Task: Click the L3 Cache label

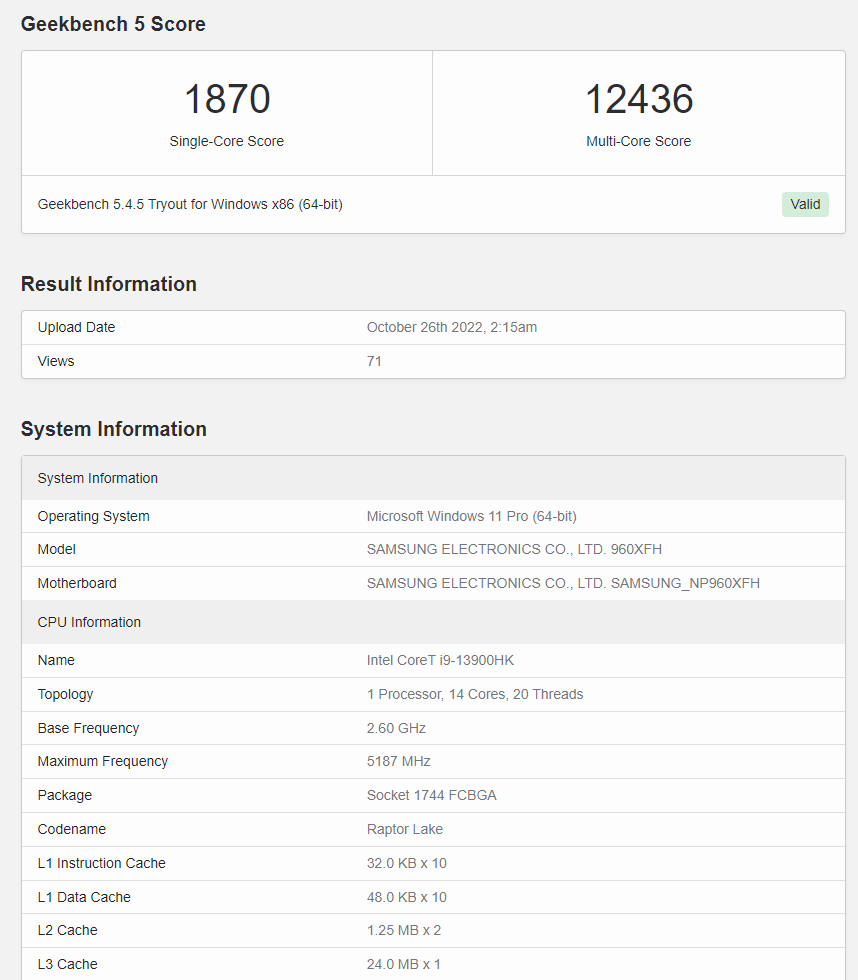Action: (67, 964)
